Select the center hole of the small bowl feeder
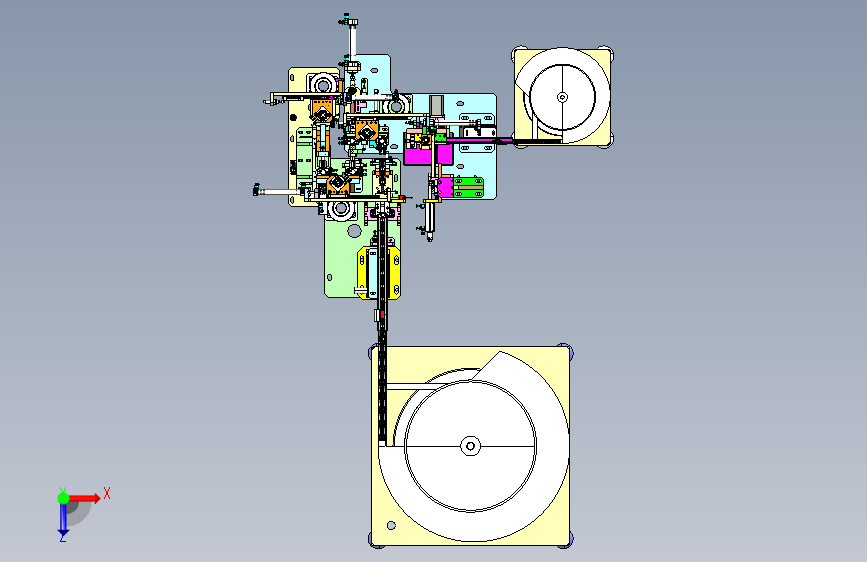Screen dimensions: 867x562 coord(562,97)
